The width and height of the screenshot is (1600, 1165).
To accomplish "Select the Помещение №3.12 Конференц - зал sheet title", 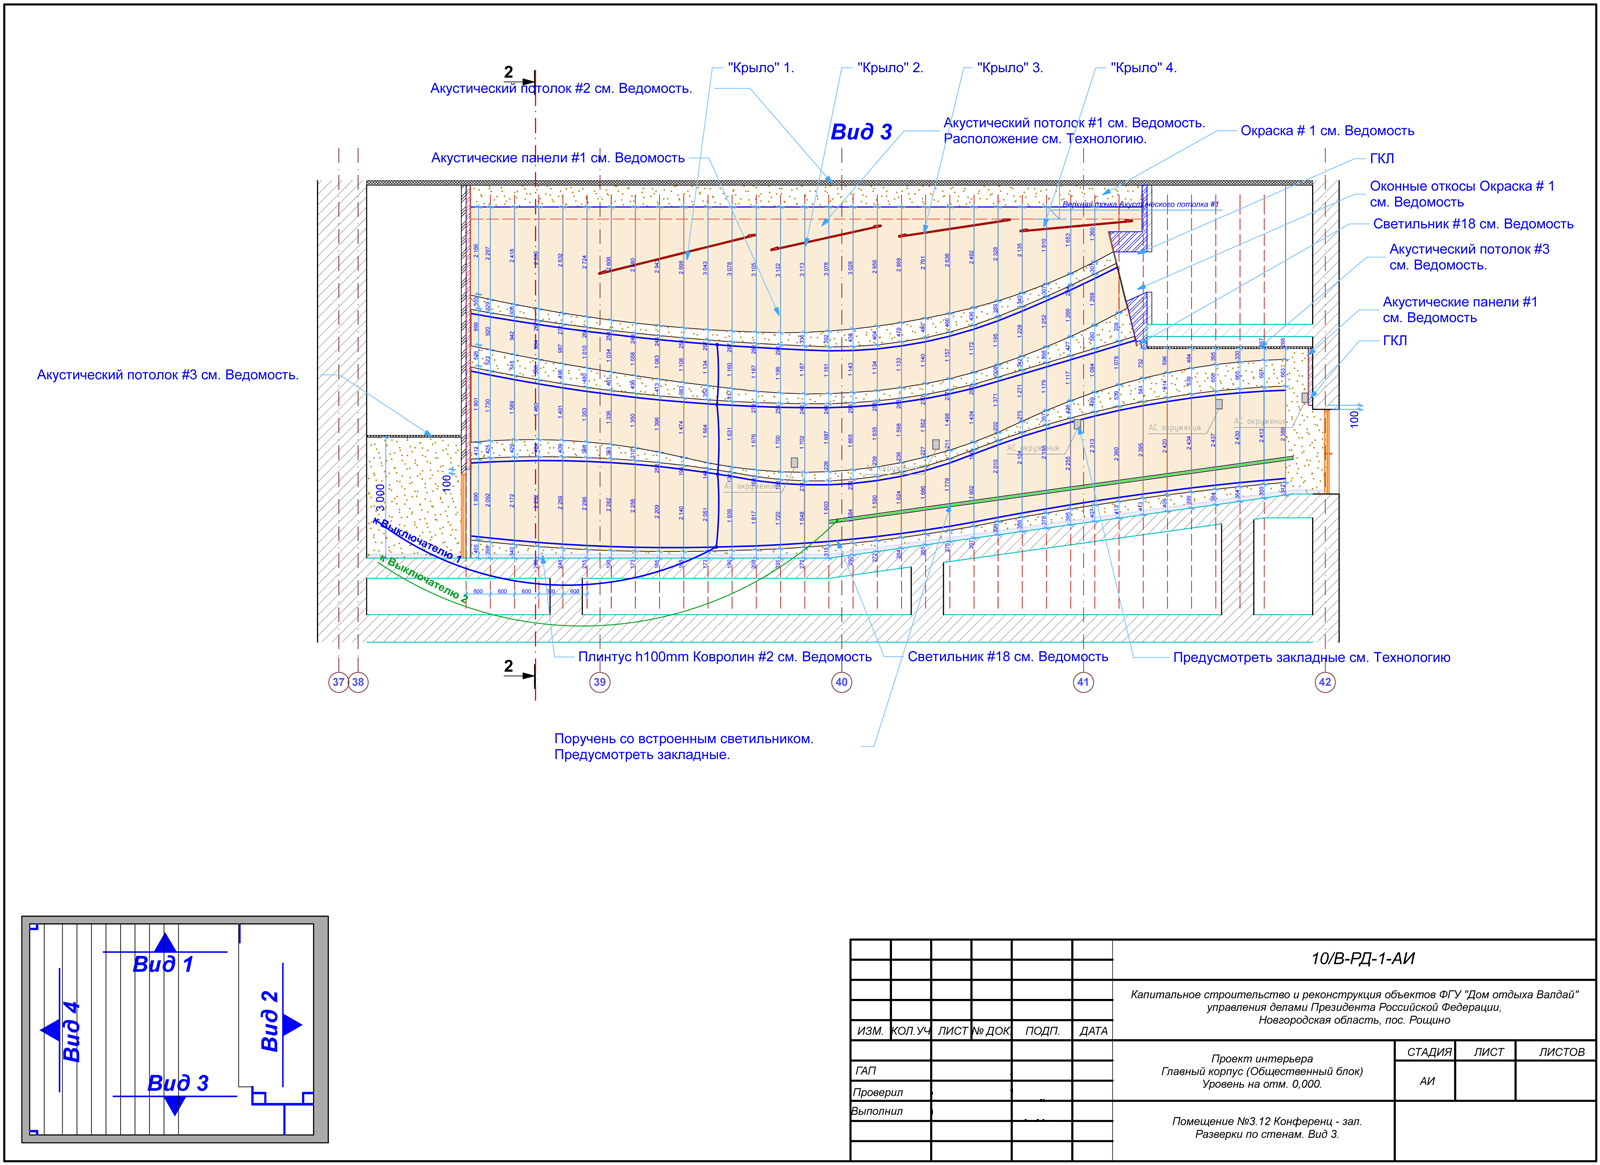I will pyautogui.click(x=1267, y=1128).
